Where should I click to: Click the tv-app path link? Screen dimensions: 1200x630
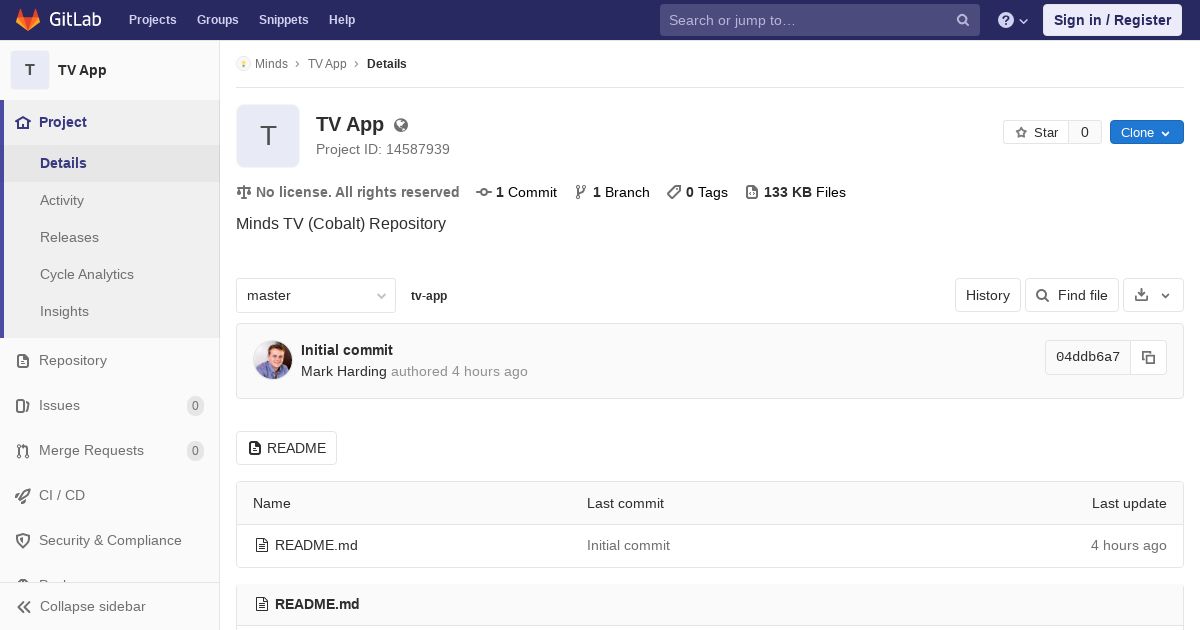[429, 296]
